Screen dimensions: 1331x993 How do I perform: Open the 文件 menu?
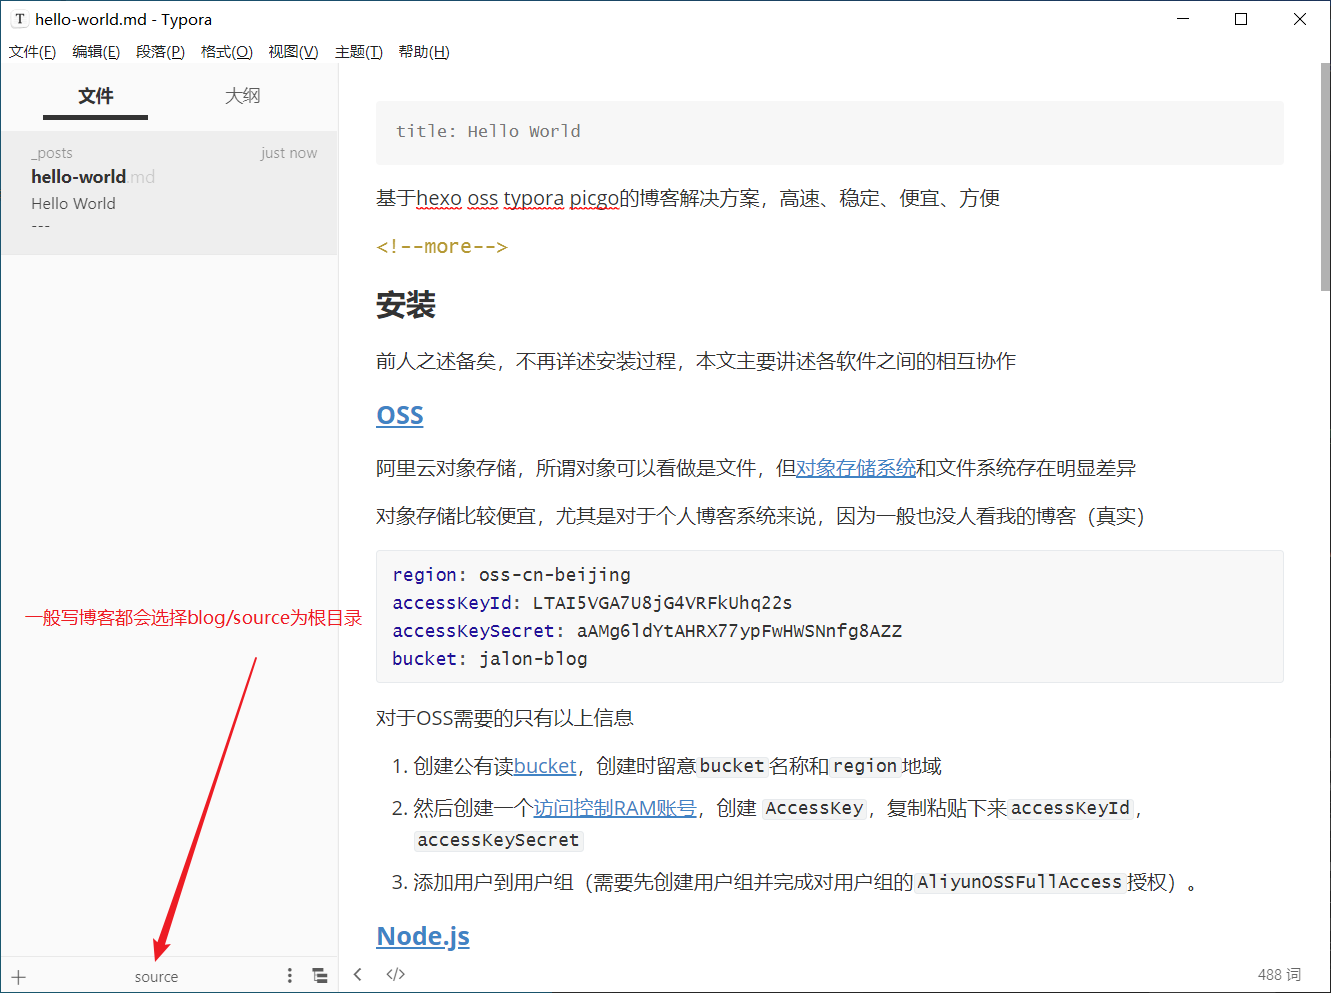[x=32, y=52]
